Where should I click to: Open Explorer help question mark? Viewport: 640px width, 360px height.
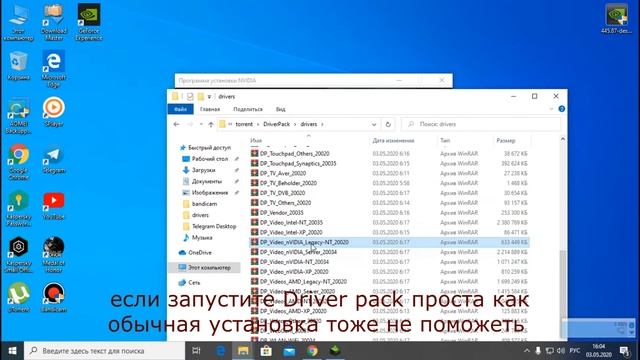tap(562, 109)
